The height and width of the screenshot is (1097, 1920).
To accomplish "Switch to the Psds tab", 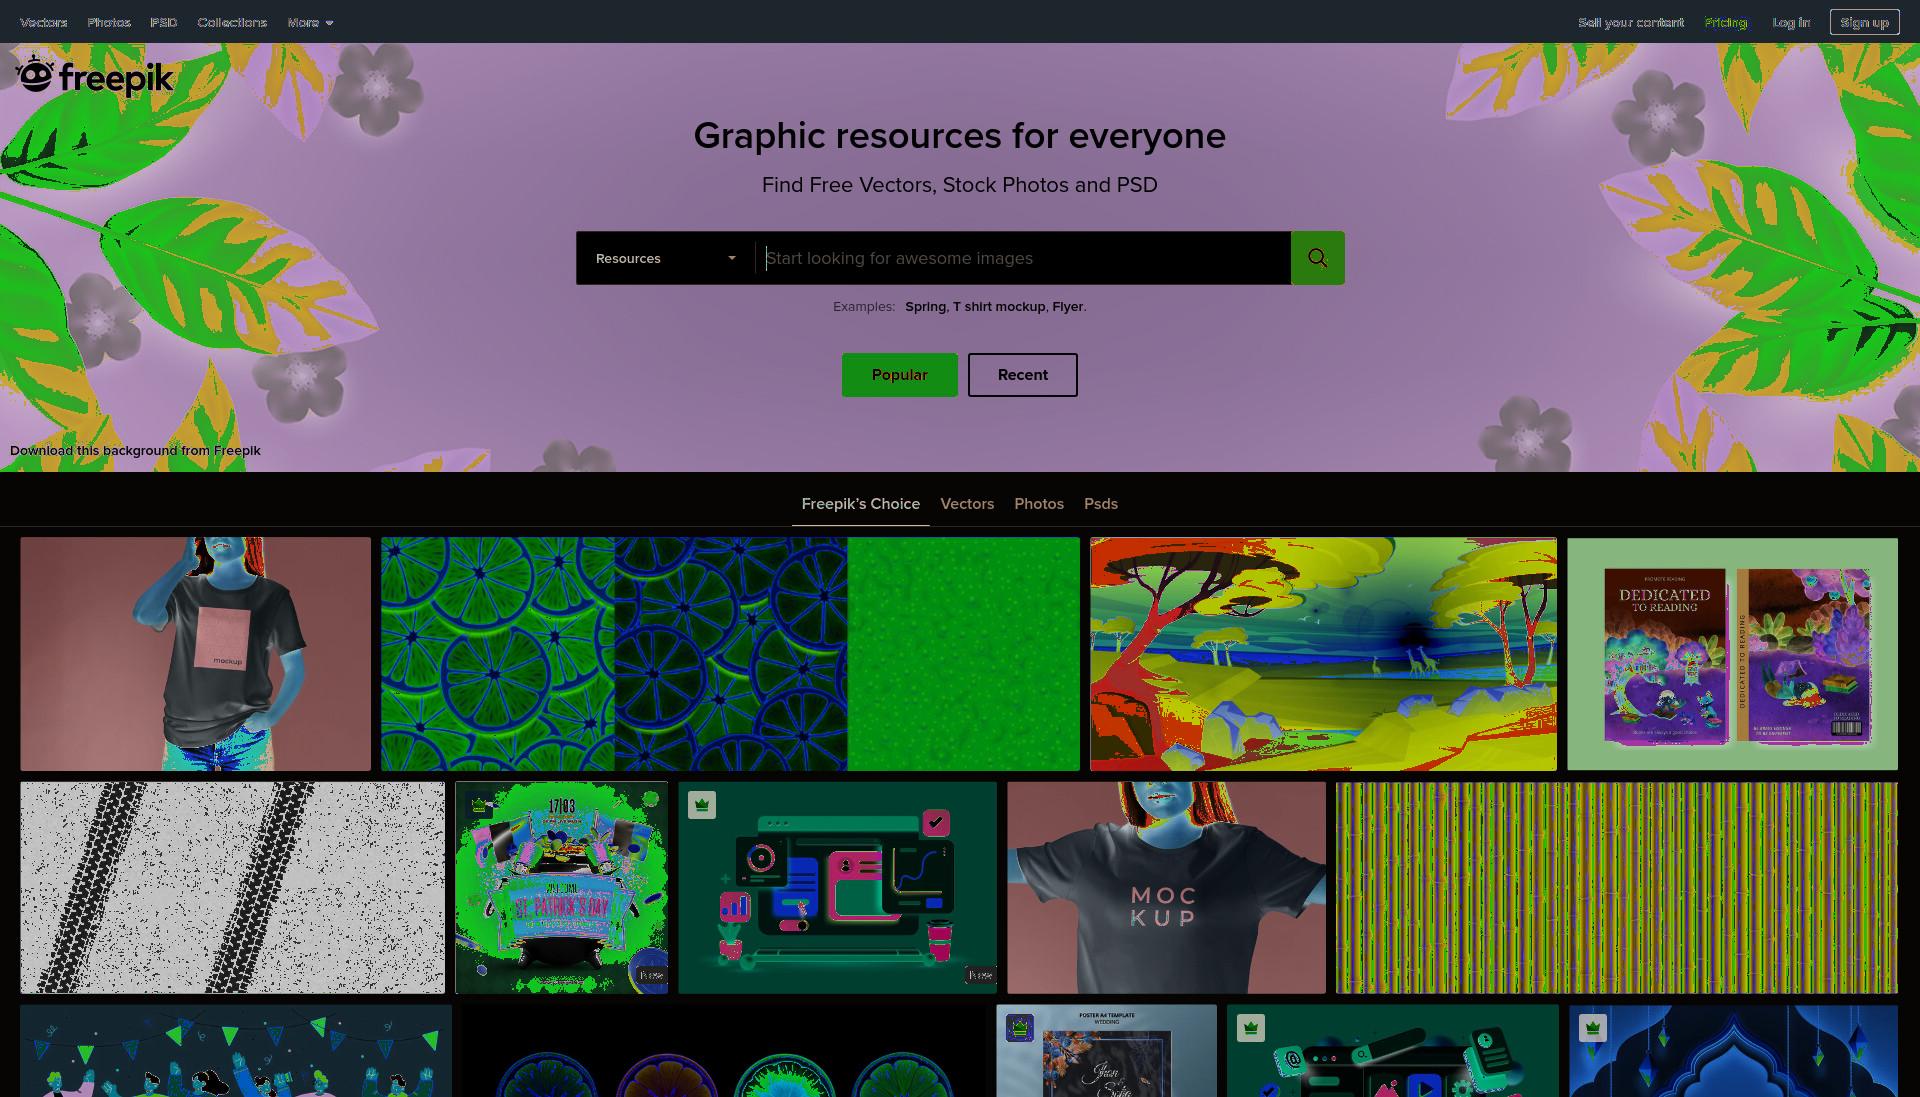I will [x=1101, y=504].
